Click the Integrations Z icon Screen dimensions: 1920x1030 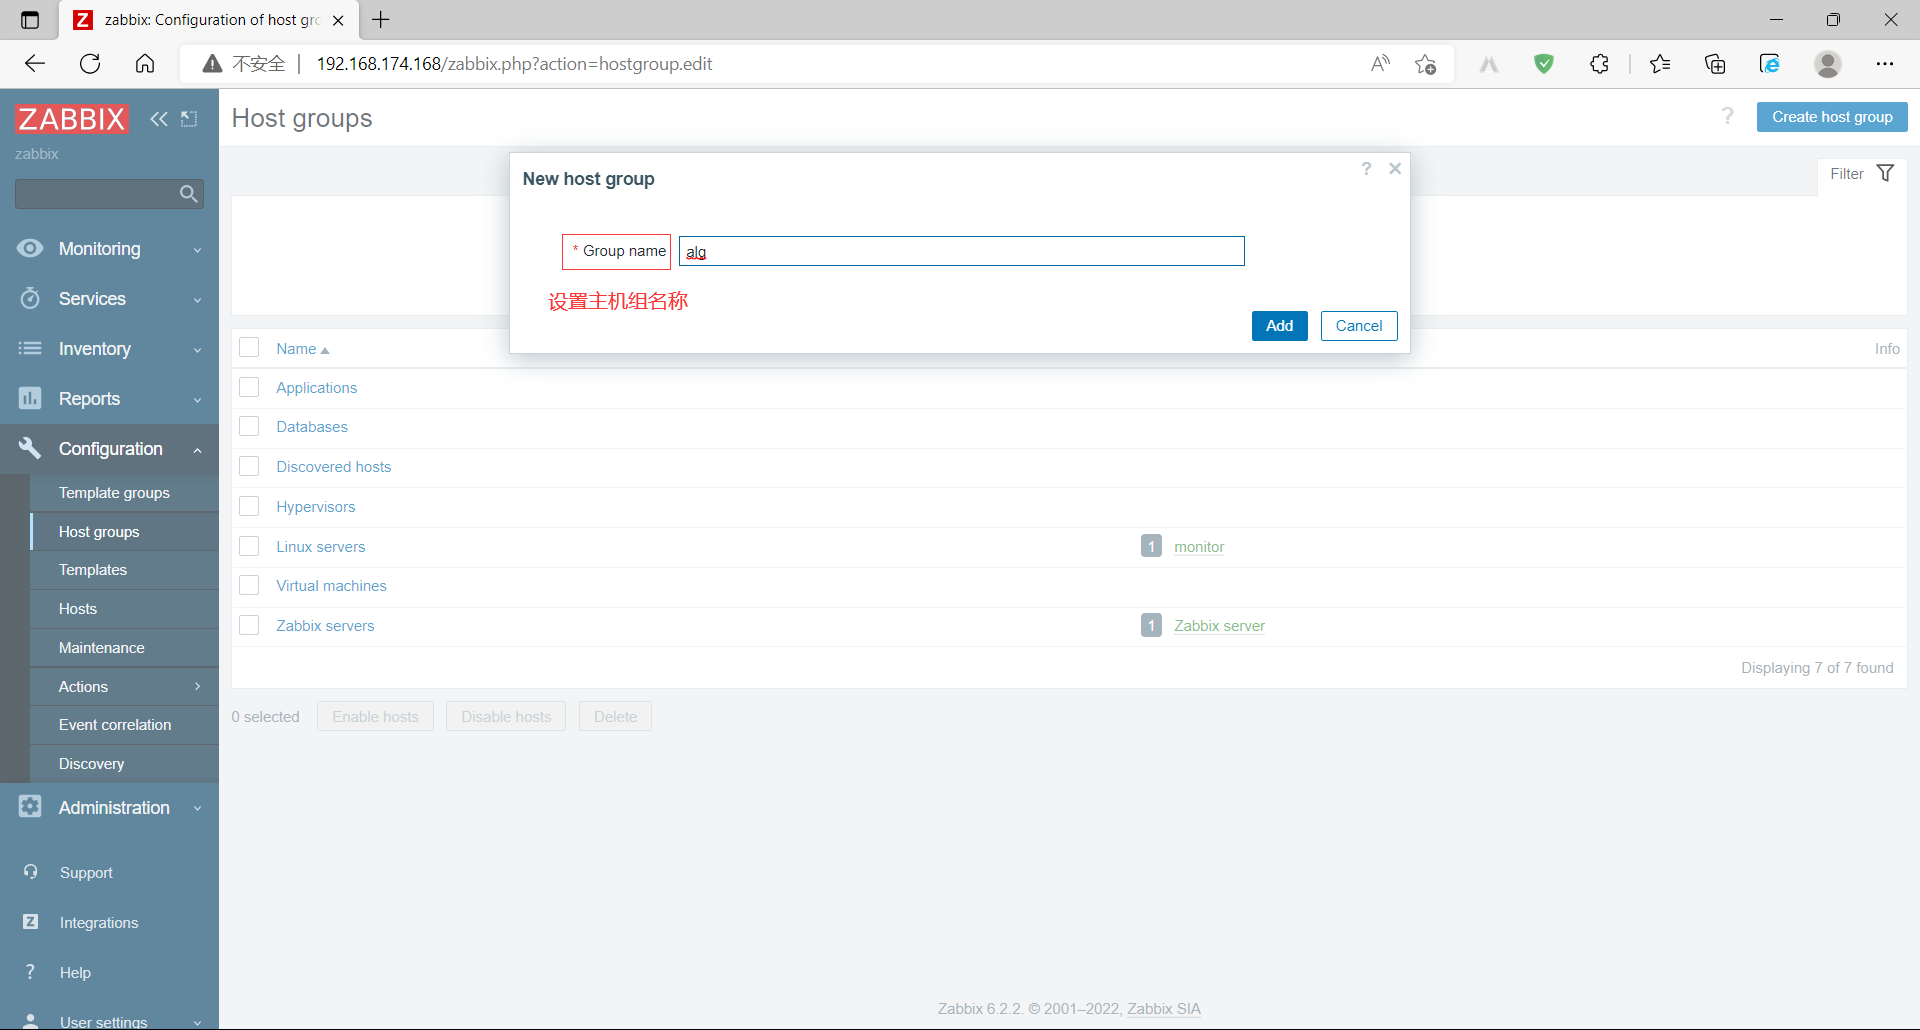[x=31, y=922]
